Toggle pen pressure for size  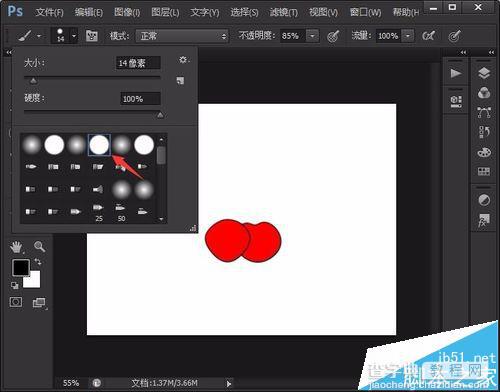click(x=454, y=36)
